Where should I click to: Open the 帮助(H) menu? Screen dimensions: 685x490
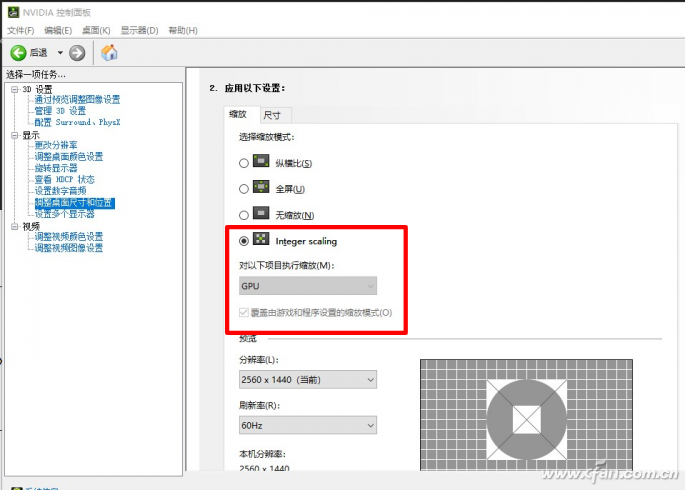(183, 31)
